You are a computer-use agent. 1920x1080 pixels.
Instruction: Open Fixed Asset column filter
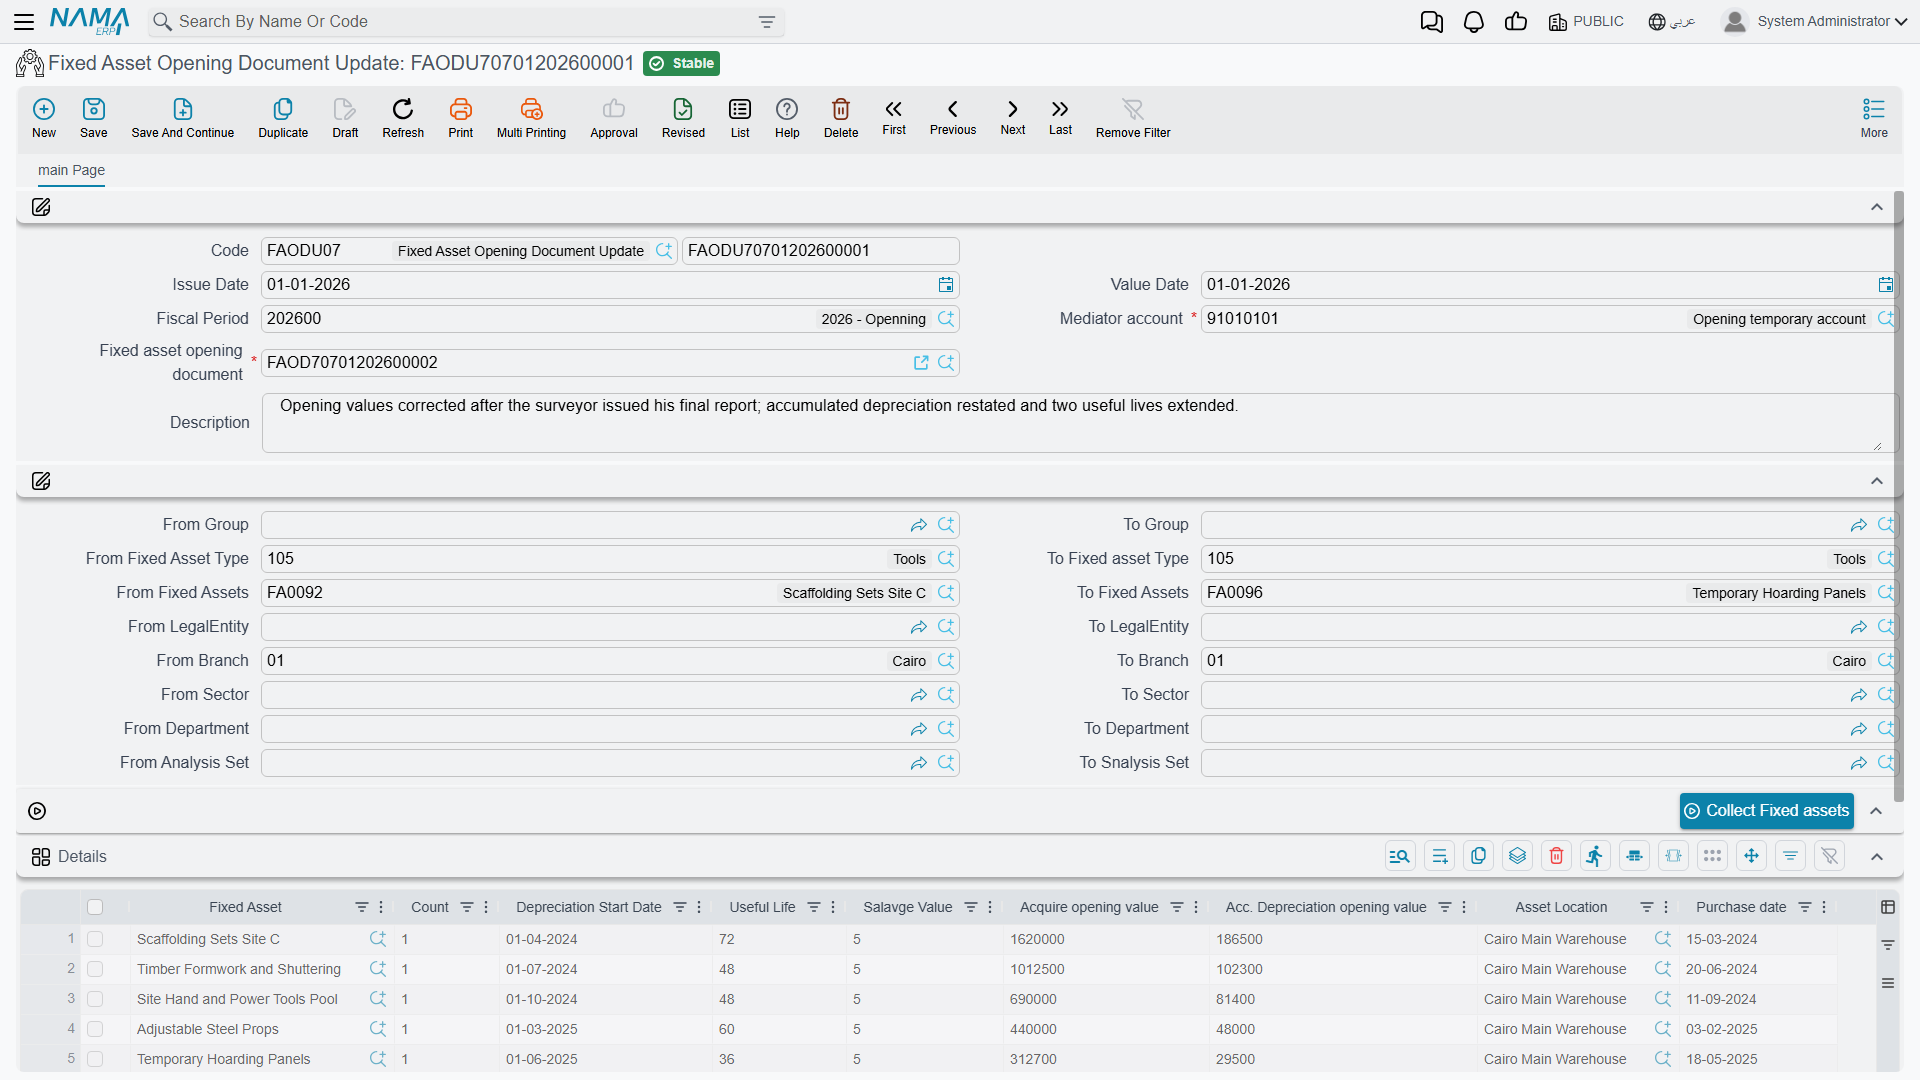pyautogui.click(x=361, y=907)
